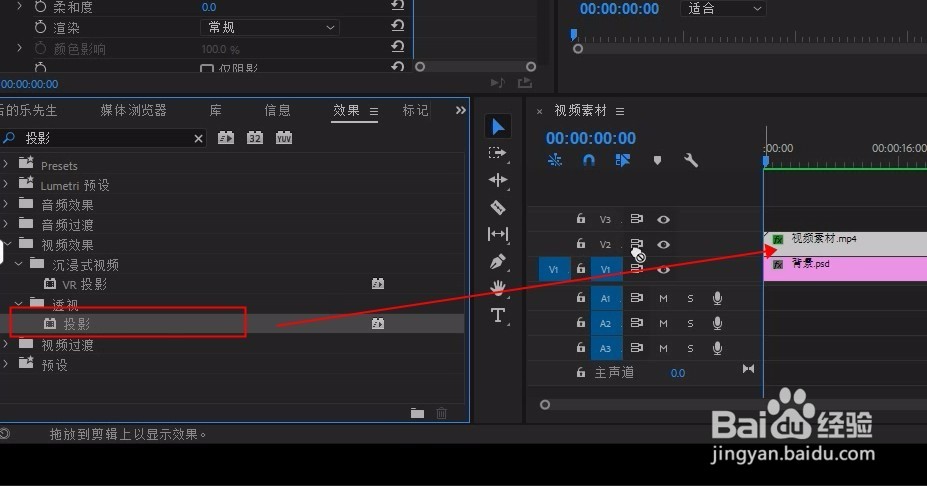Enable voice-over record on A1

[x=717, y=298]
